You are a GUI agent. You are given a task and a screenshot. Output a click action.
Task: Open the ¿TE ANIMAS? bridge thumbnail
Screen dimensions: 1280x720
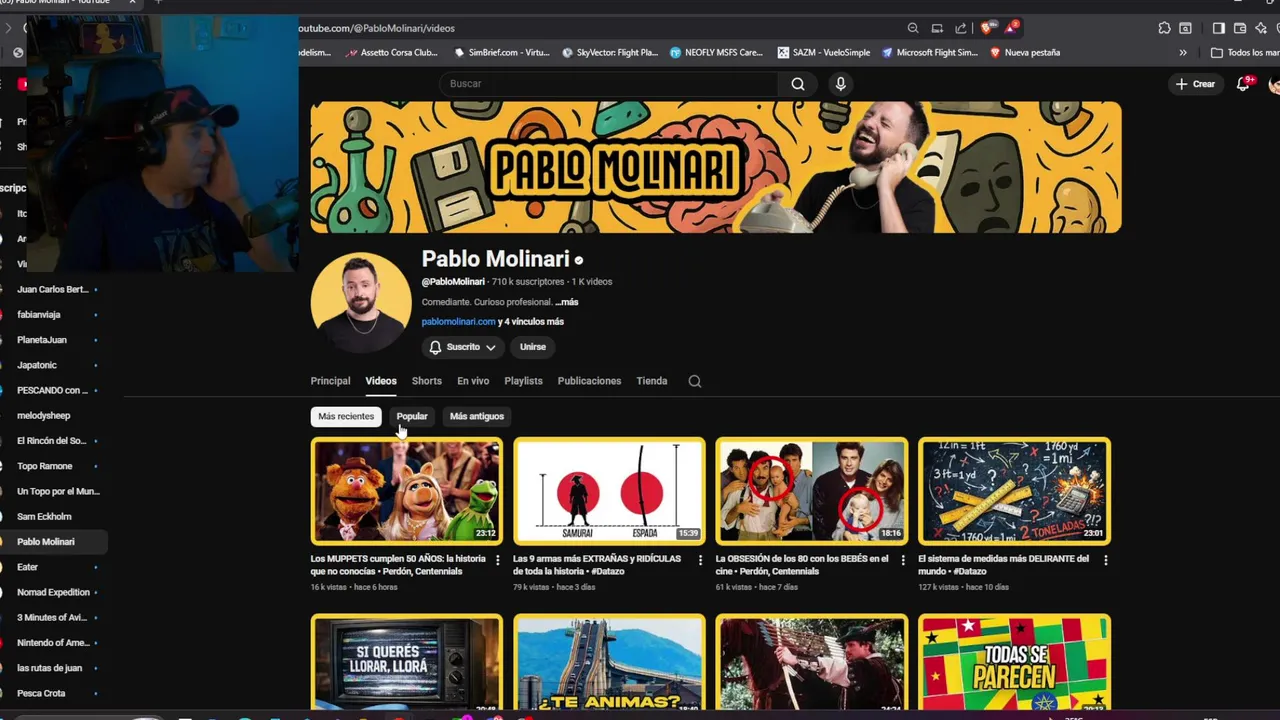pyautogui.click(x=609, y=664)
